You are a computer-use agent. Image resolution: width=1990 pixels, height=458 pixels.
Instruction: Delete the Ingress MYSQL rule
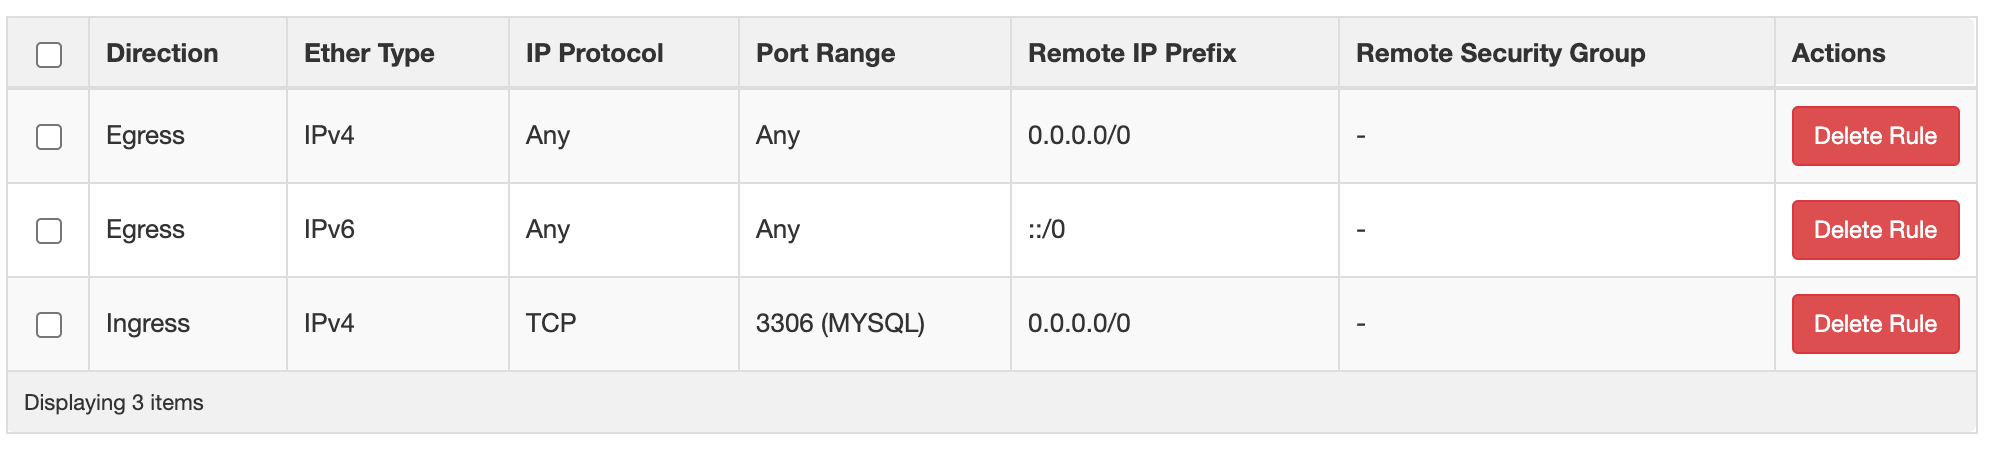1874,324
